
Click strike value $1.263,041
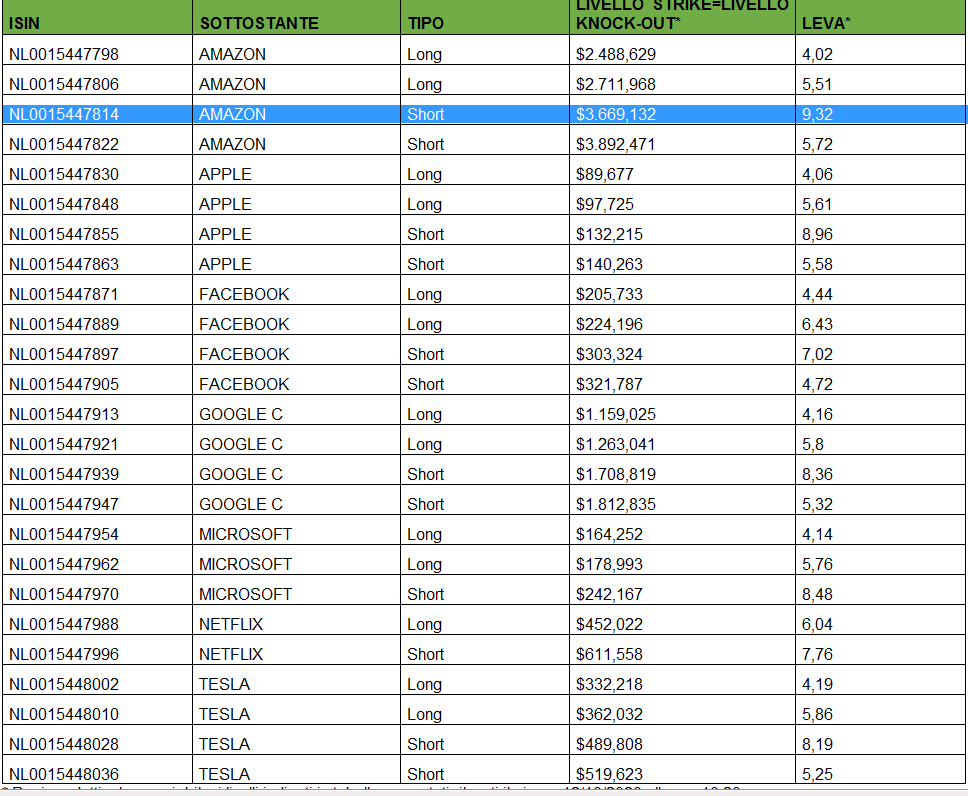click(615, 444)
